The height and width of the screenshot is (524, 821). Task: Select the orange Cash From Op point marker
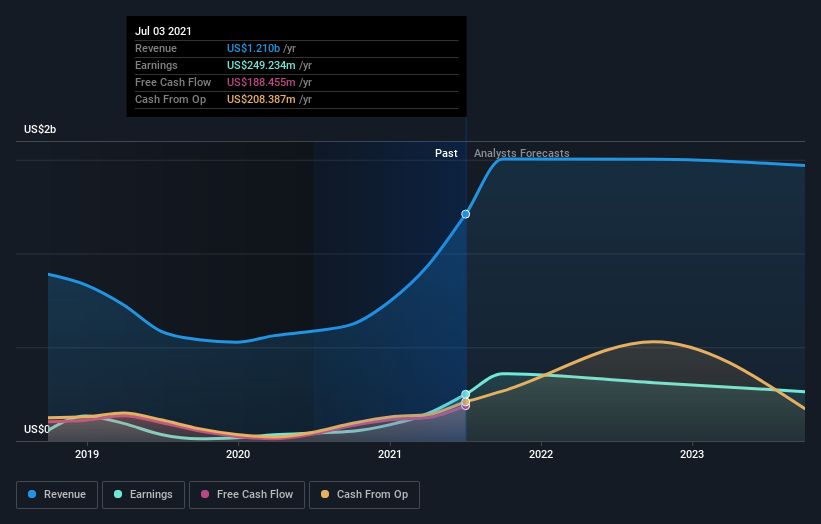pos(465,402)
